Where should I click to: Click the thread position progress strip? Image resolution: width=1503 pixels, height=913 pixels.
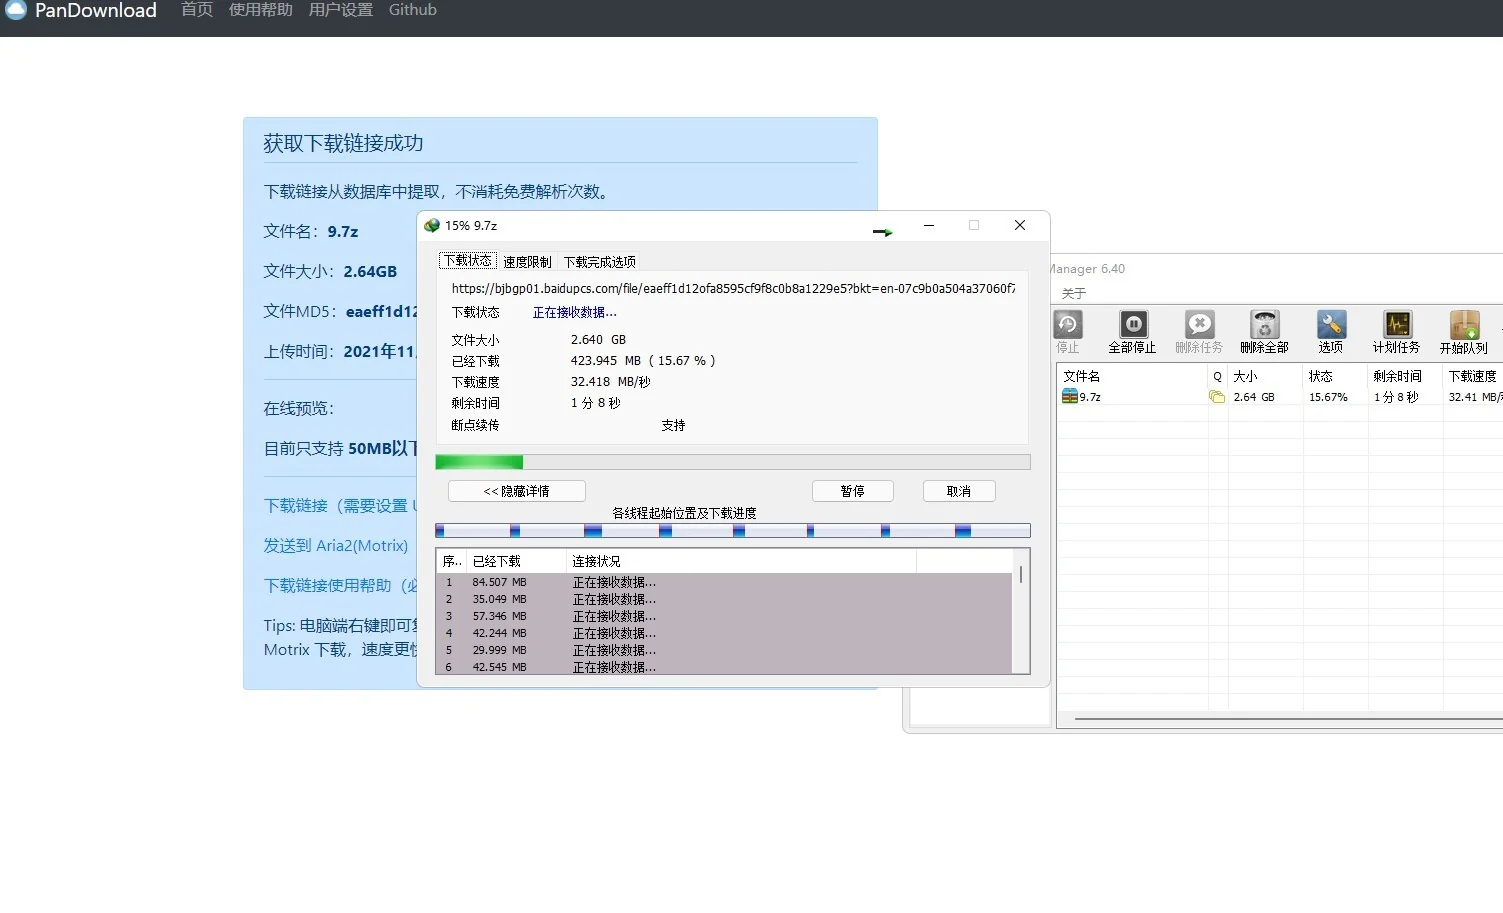[733, 531]
